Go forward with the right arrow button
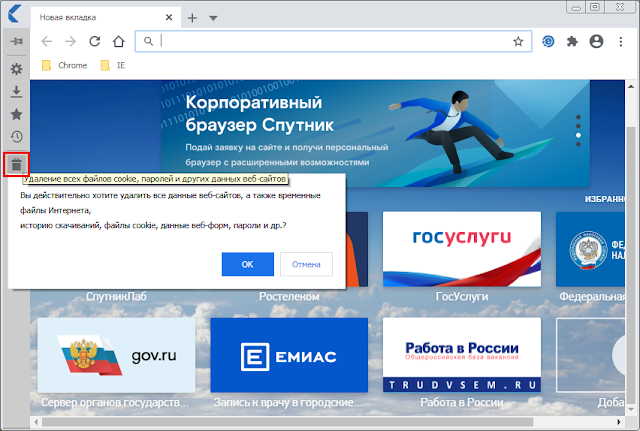Screen dimensions: 640x431 click(x=71, y=41)
